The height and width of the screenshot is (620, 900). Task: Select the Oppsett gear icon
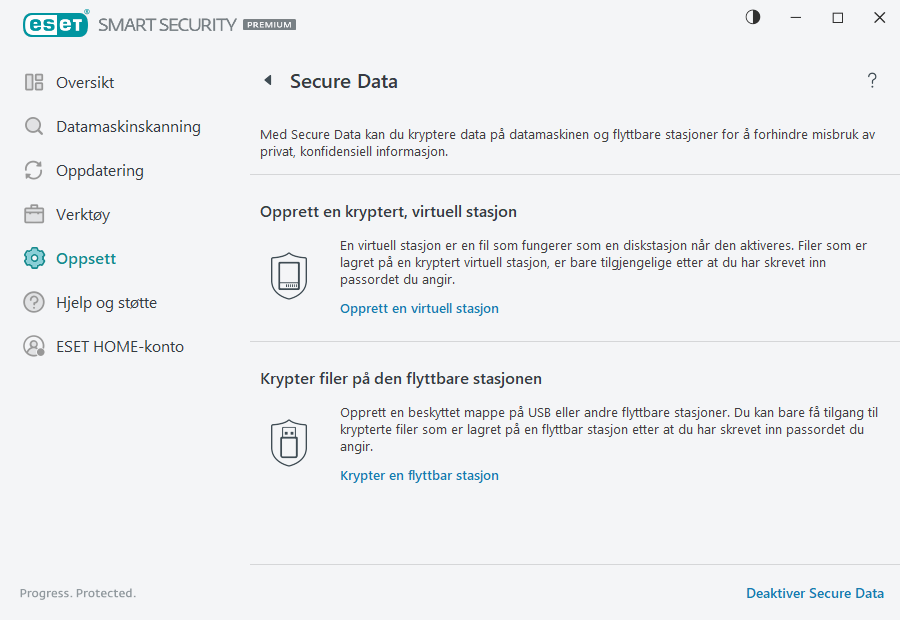tap(34, 258)
